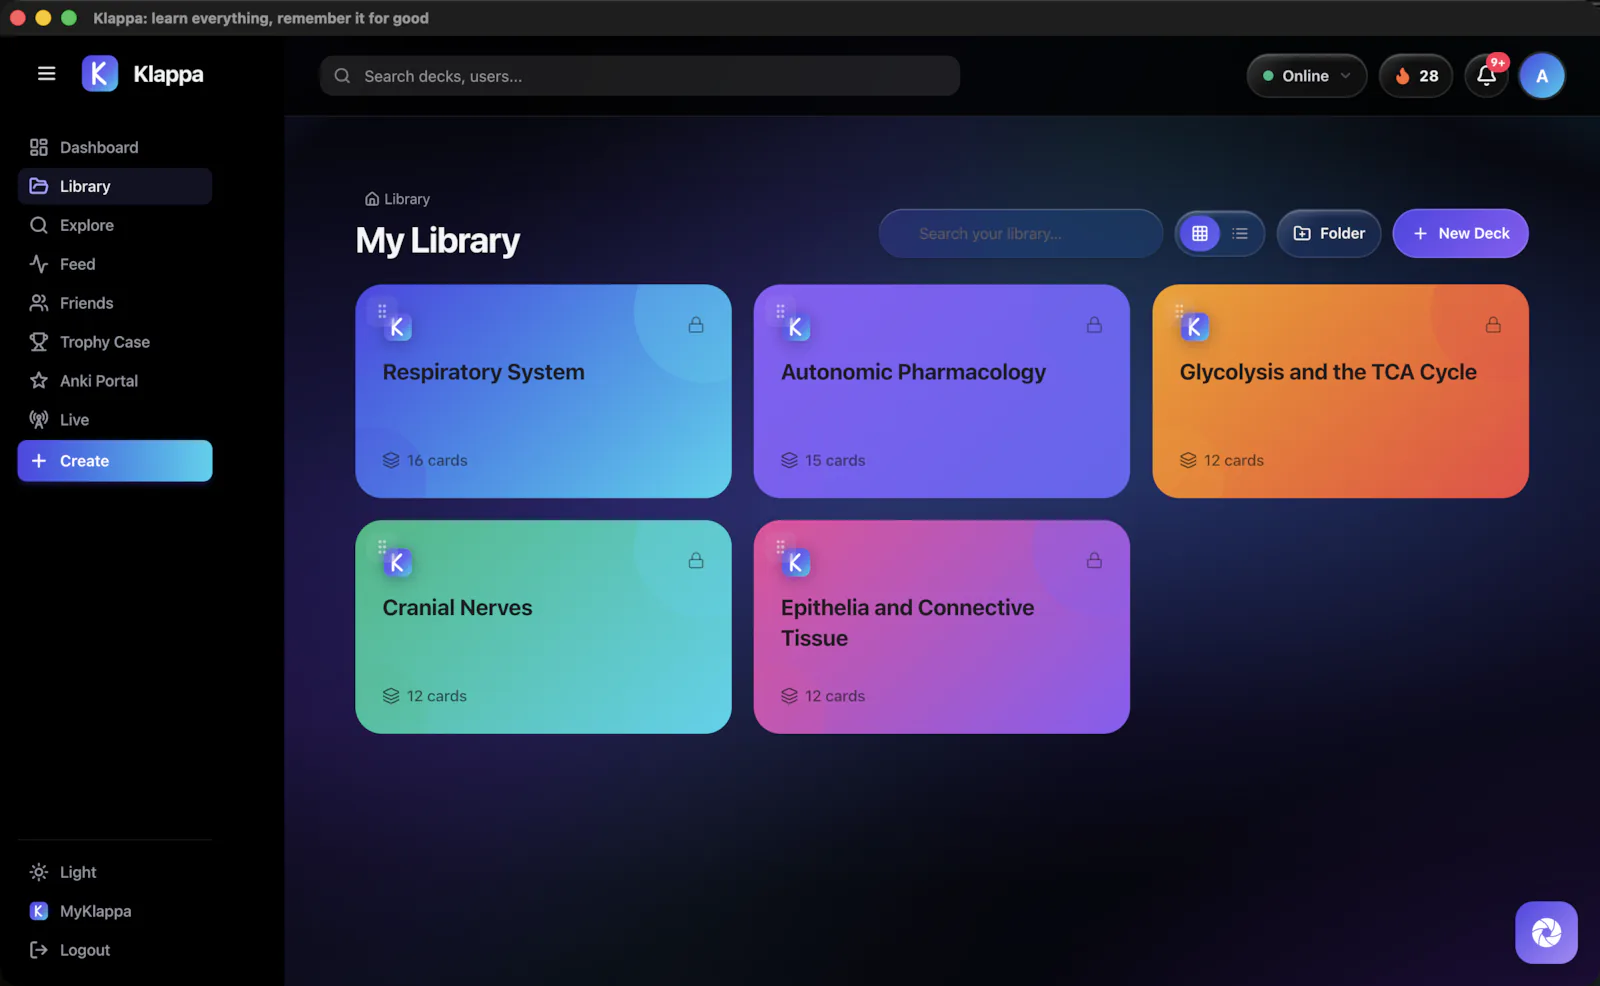Click lock icon on Glycolysis deck
1600x986 pixels.
click(x=1493, y=325)
